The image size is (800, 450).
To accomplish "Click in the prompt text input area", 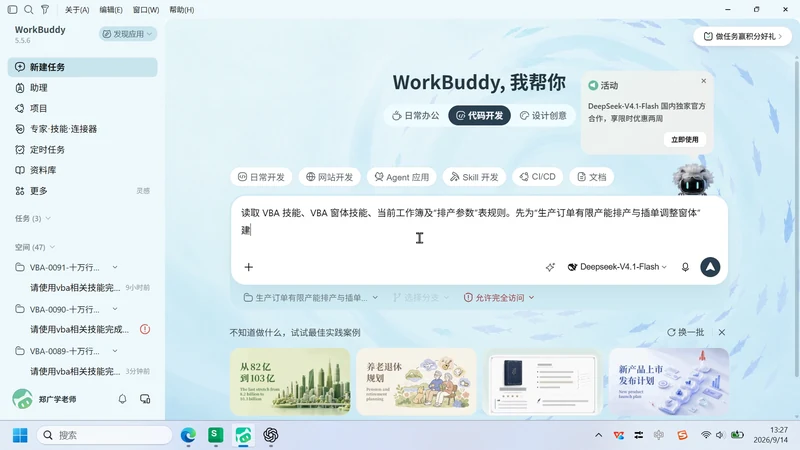I will click(x=479, y=222).
